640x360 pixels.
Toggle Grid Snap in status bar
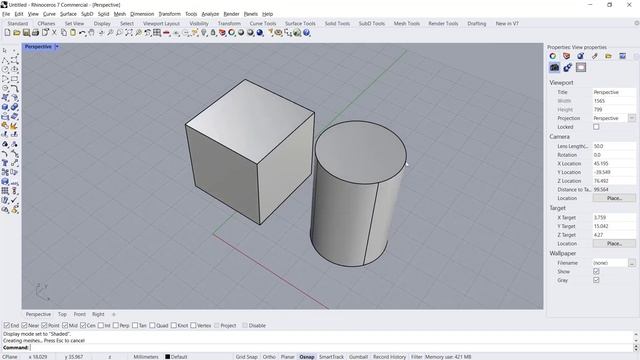click(x=247, y=357)
